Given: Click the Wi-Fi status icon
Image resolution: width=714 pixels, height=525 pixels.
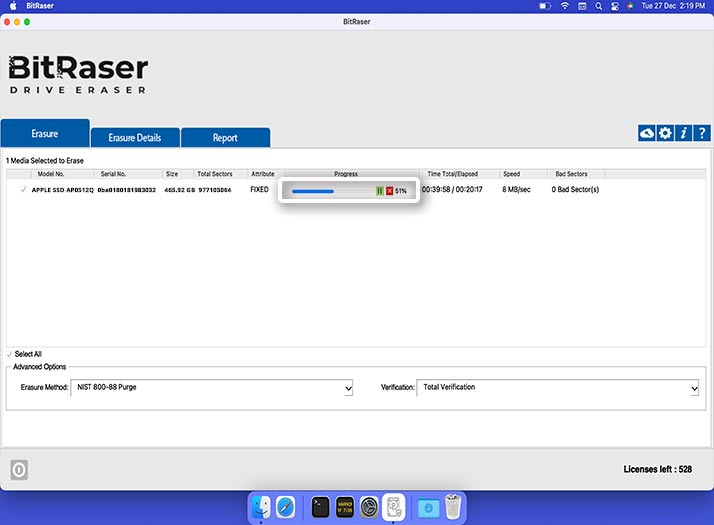Looking at the screenshot, I should coord(565,6).
